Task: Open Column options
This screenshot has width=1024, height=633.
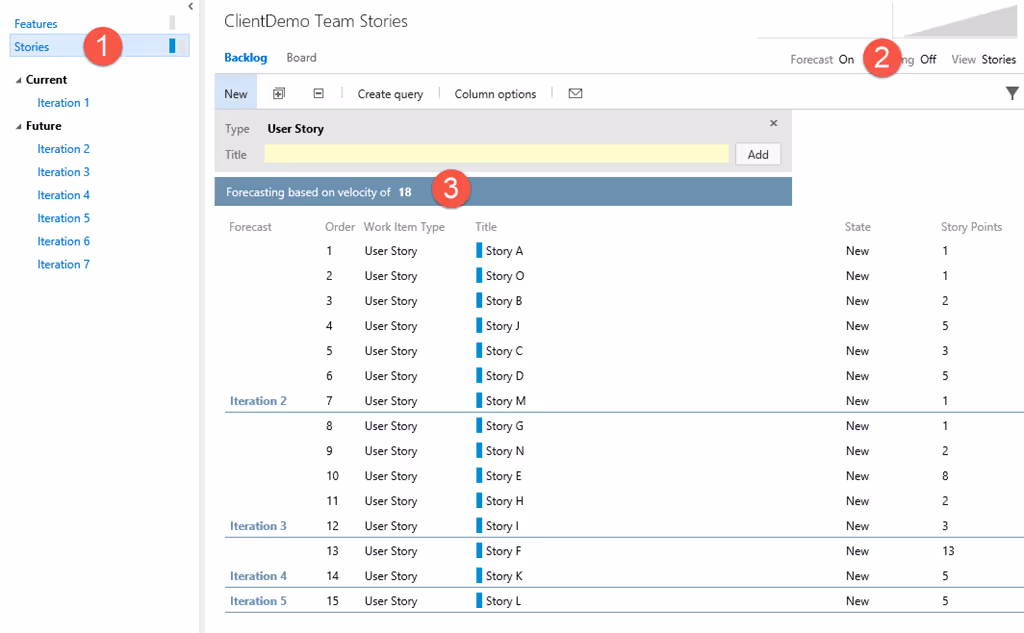Action: click(495, 93)
